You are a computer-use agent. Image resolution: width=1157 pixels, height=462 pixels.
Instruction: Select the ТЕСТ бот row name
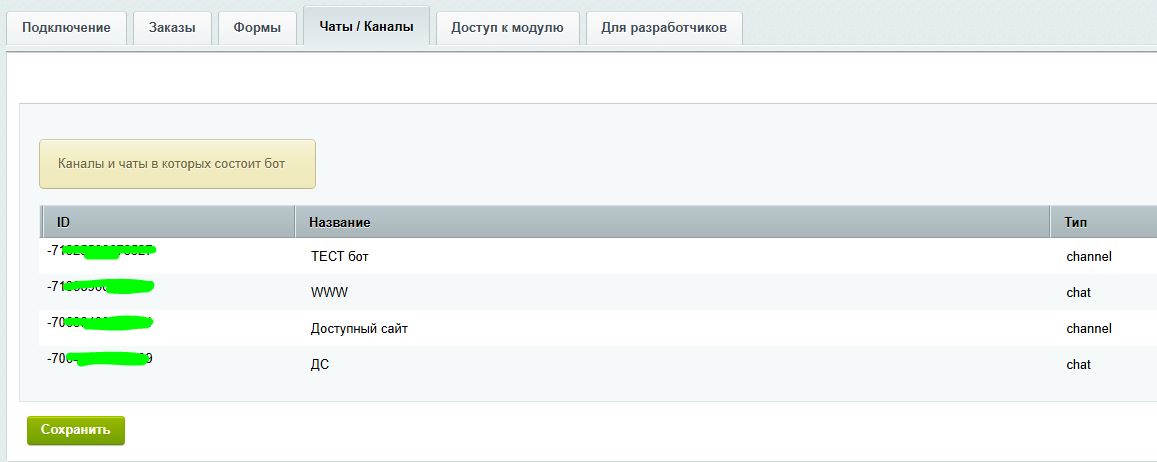pyautogui.click(x=340, y=257)
